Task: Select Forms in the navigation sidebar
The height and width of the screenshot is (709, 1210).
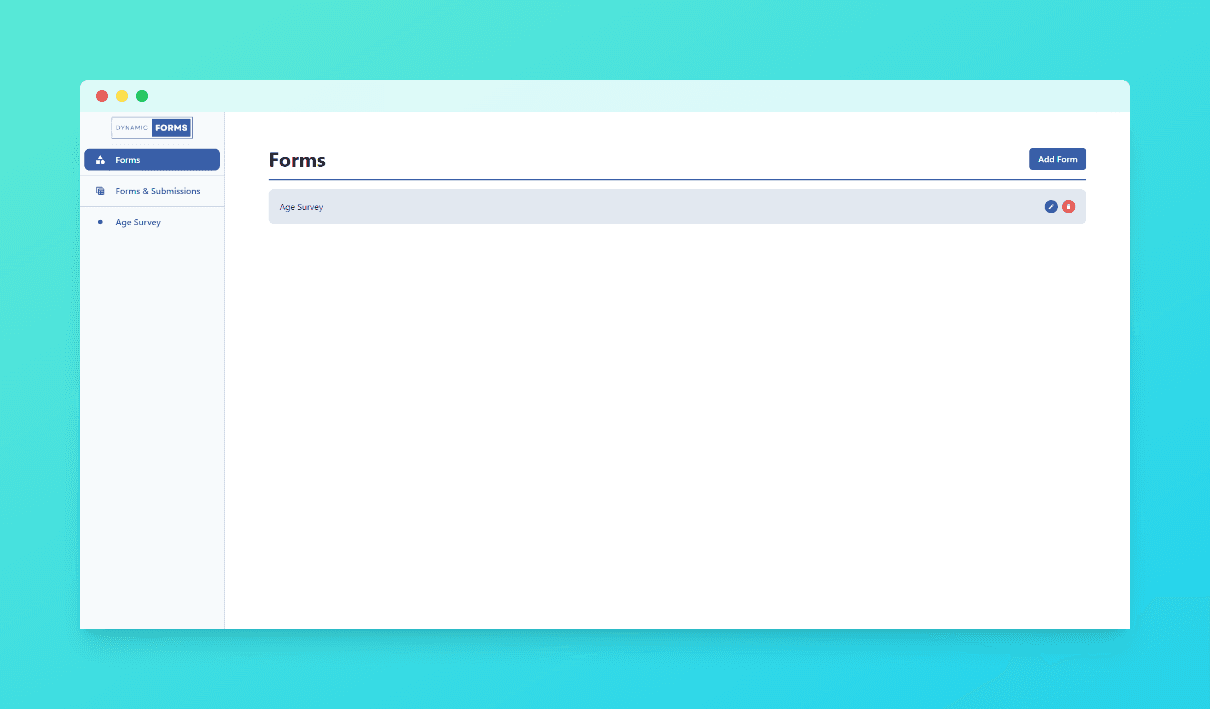Action: click(x=128, y=159)
